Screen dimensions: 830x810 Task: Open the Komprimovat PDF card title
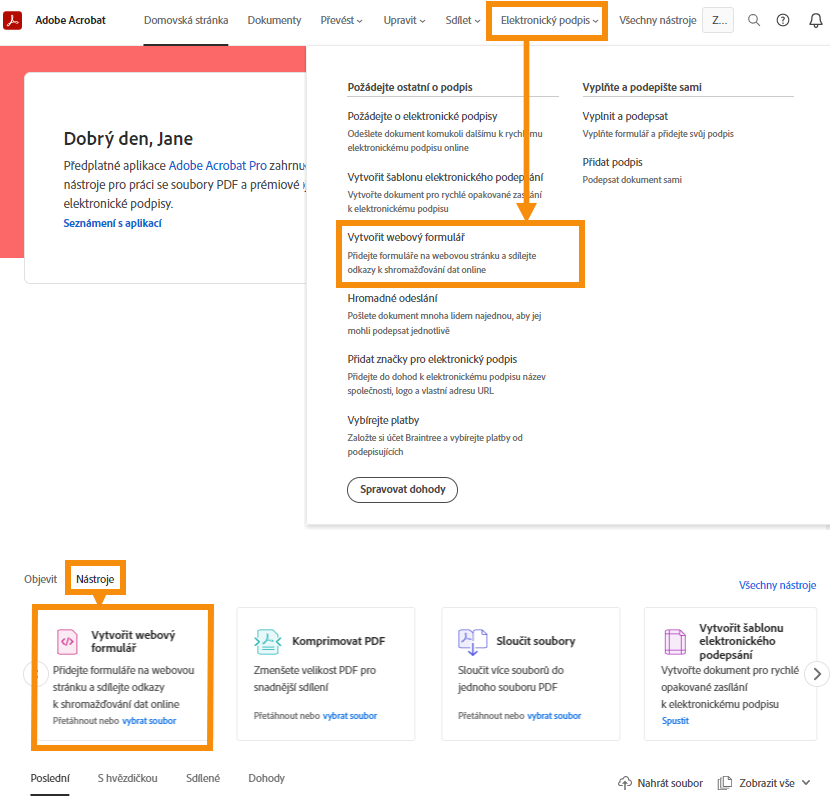[x=339, y=641]
